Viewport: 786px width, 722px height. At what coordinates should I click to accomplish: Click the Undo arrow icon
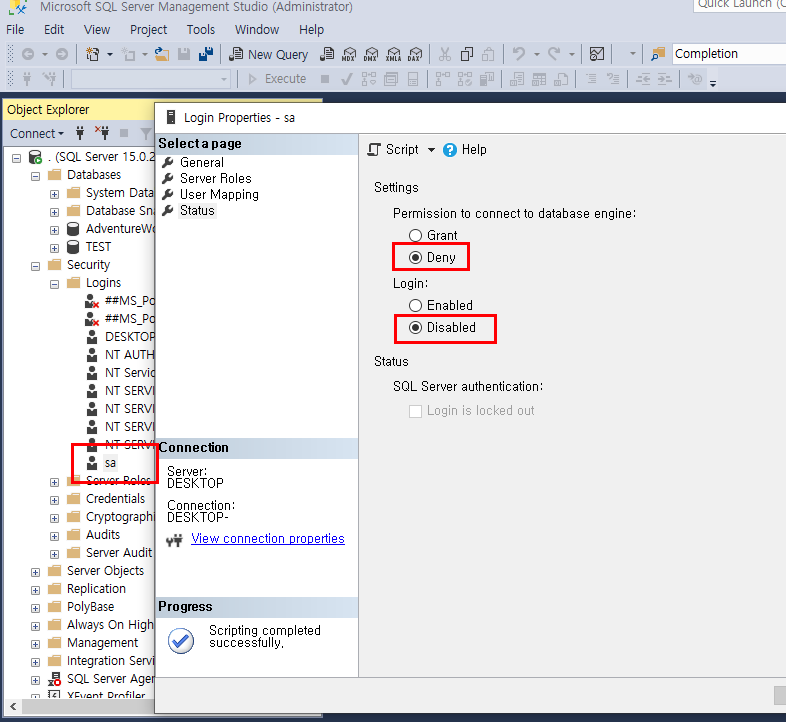tap(519, 54)
